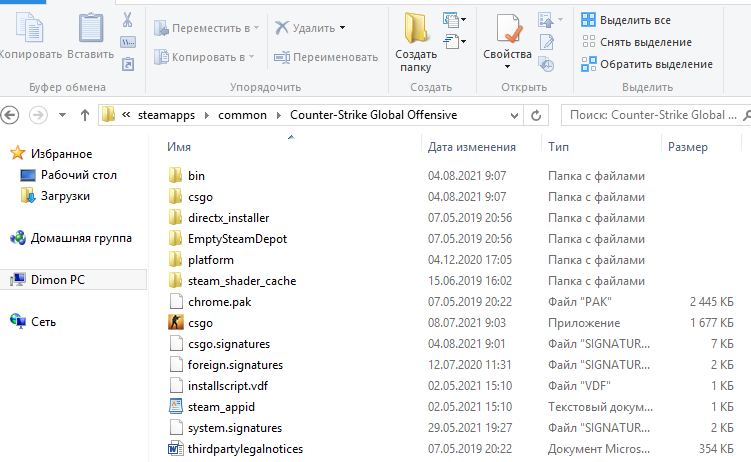Viewport: 751px width, 462px height.
Task: Click the Delete (Удалить) button
Action: coord(305,28)
